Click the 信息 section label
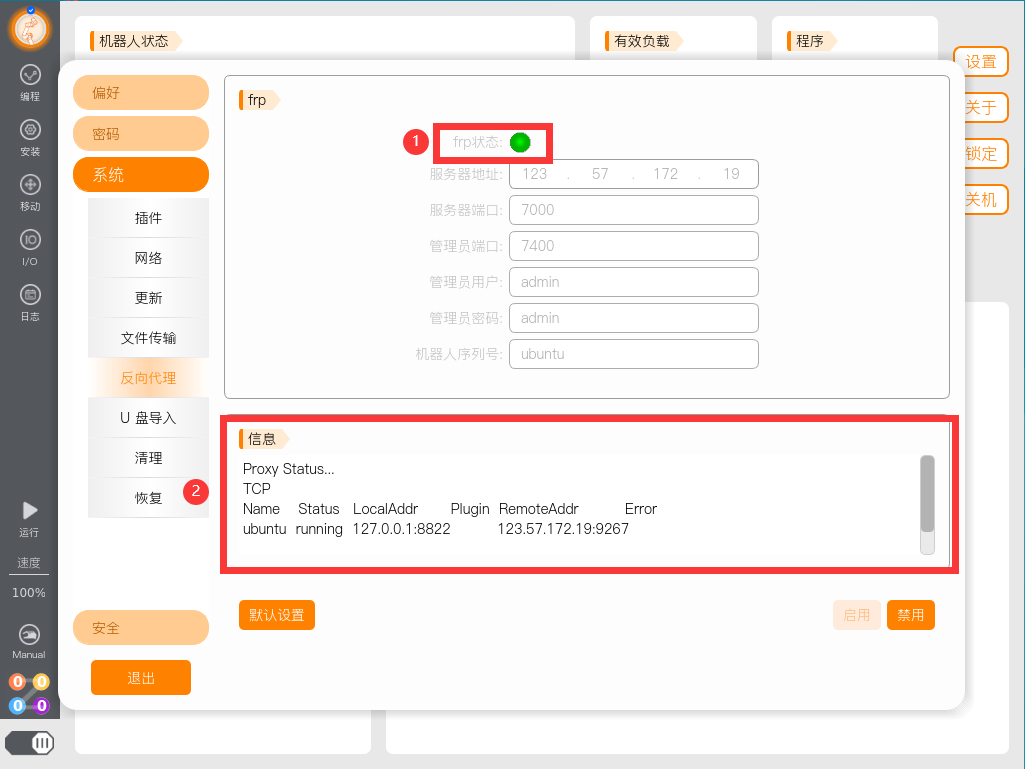This screenshot has height=769, width=1025. click(263, 439)
